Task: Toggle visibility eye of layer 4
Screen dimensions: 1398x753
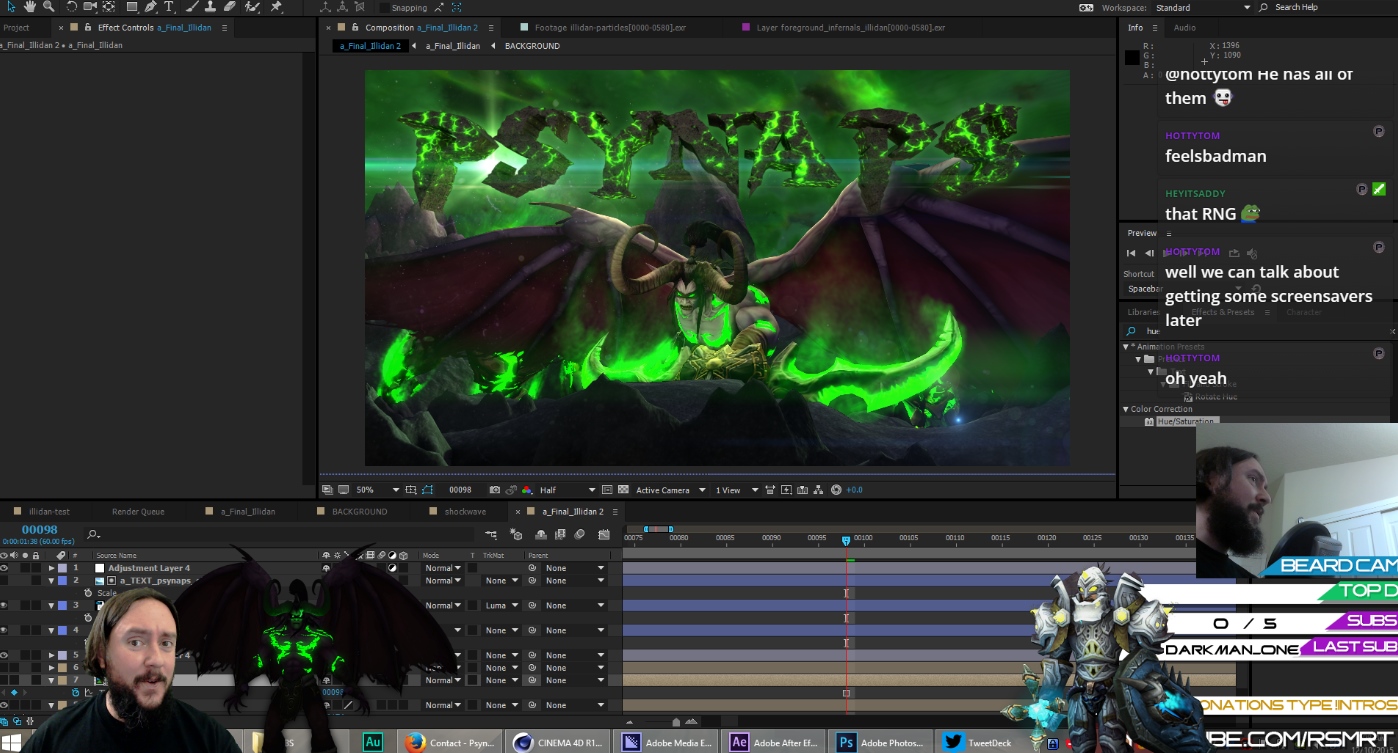Action: click(x=4, y=630)
